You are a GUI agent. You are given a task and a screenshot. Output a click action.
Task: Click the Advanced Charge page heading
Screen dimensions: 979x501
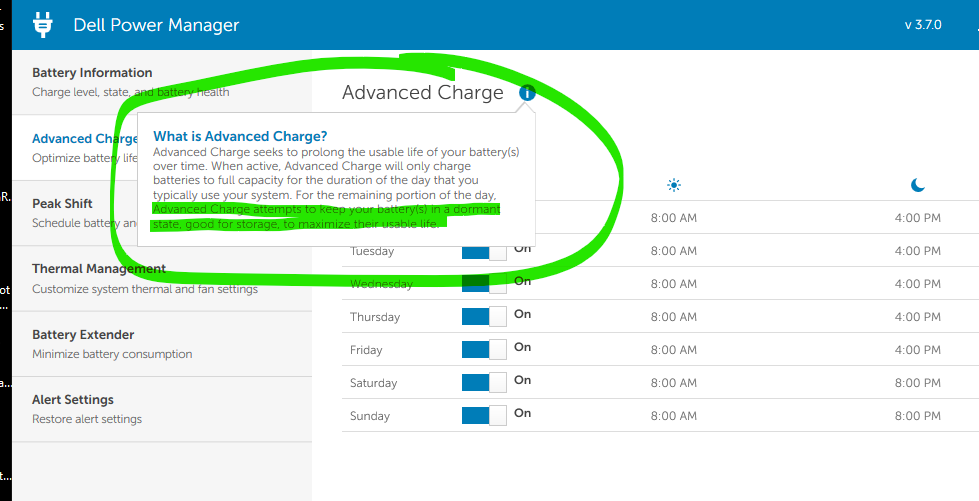(423, 92)
